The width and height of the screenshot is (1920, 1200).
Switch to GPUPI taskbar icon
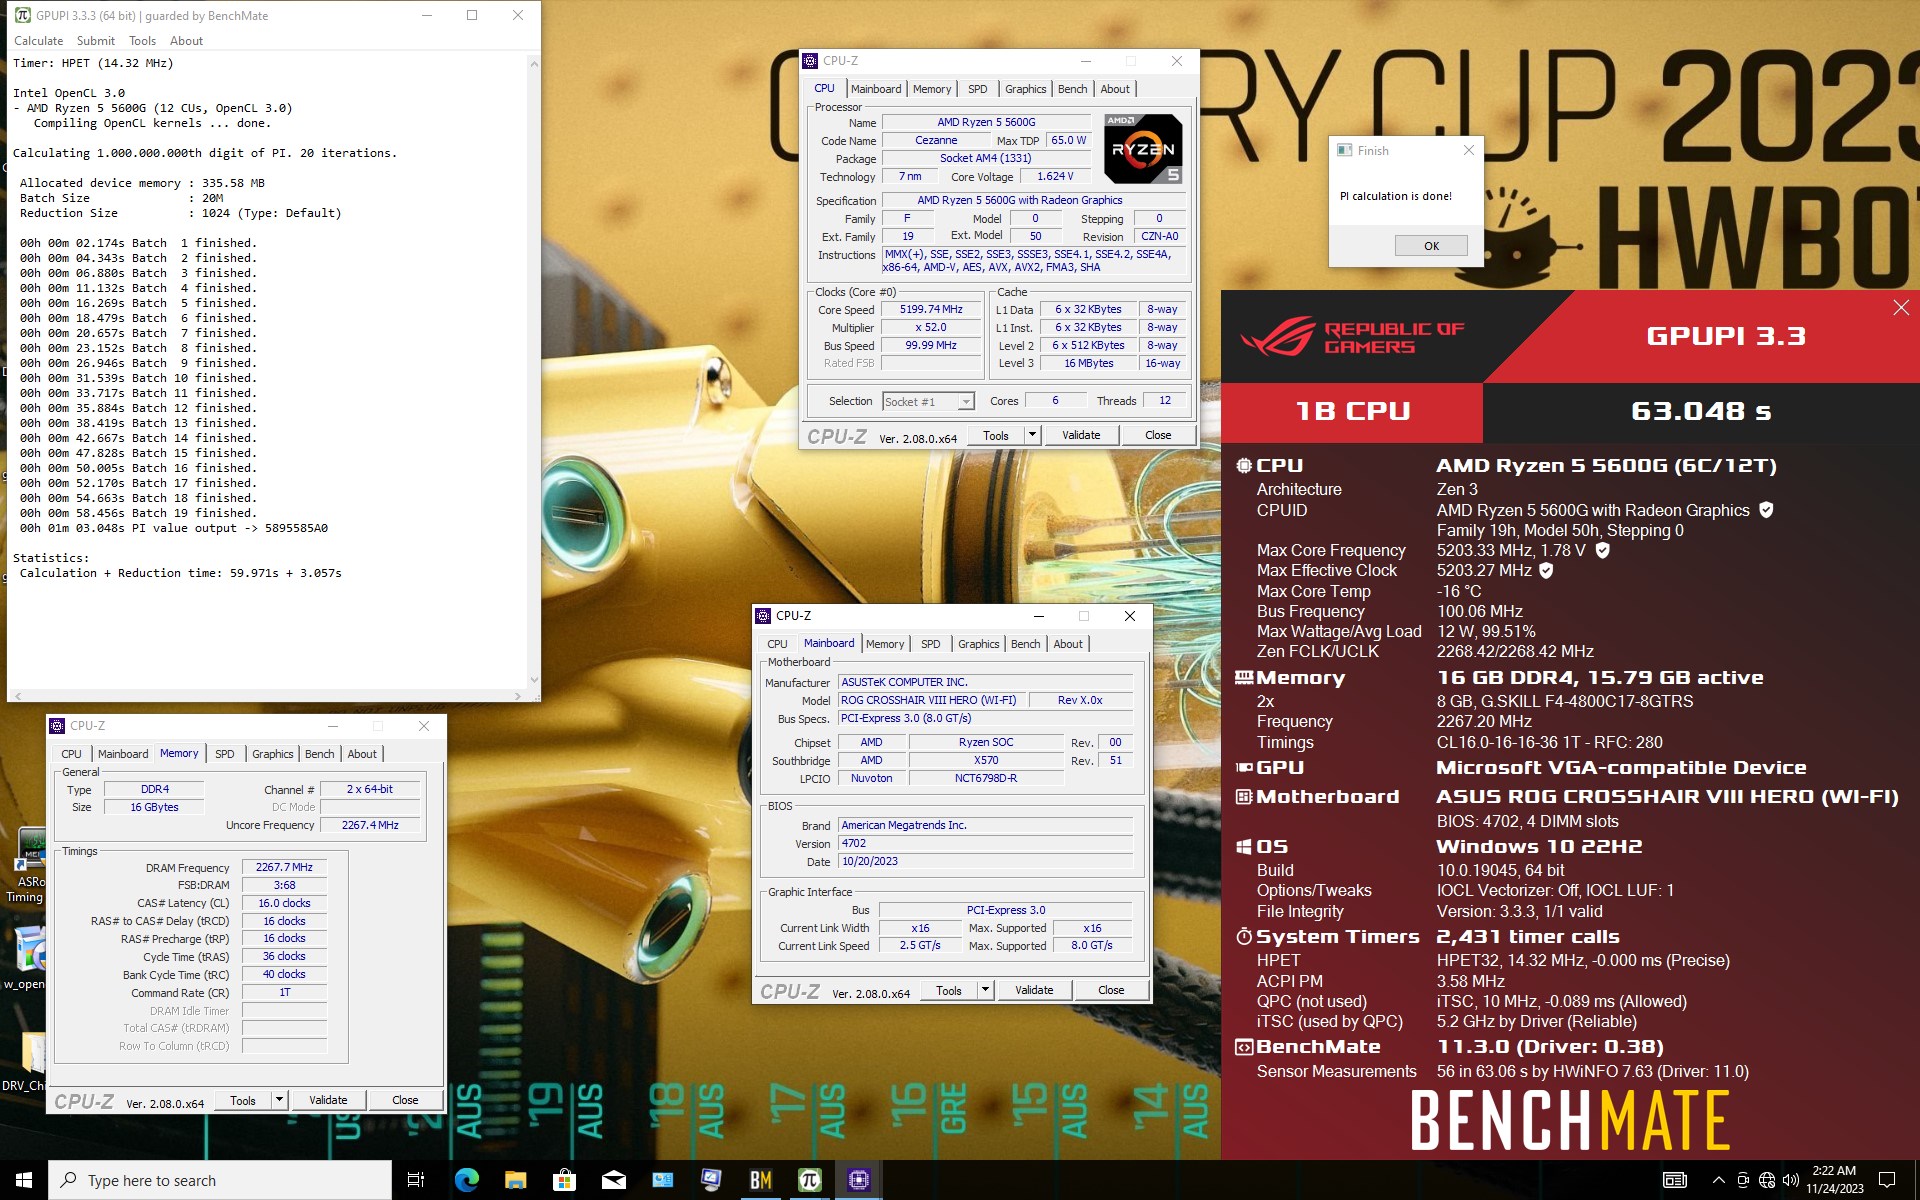click(810, 1180)
